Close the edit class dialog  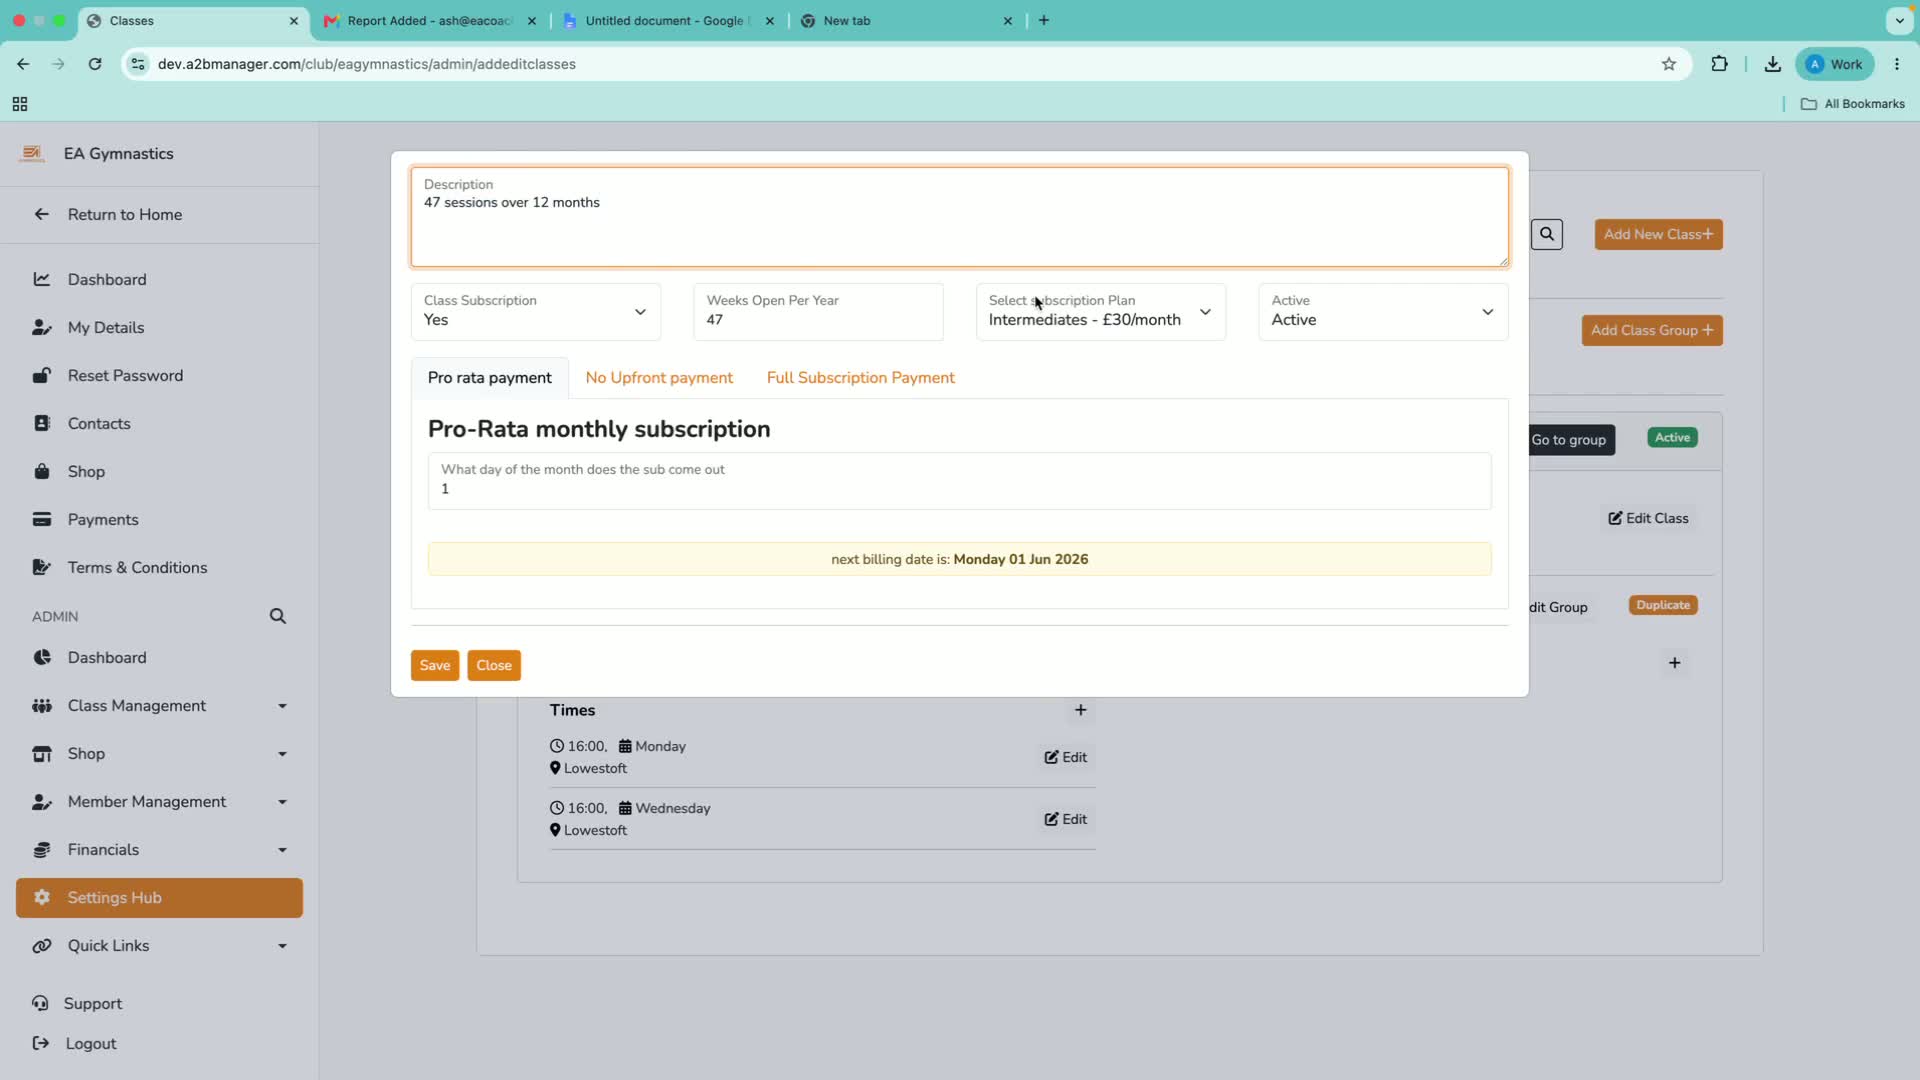(x=494, y=665)
